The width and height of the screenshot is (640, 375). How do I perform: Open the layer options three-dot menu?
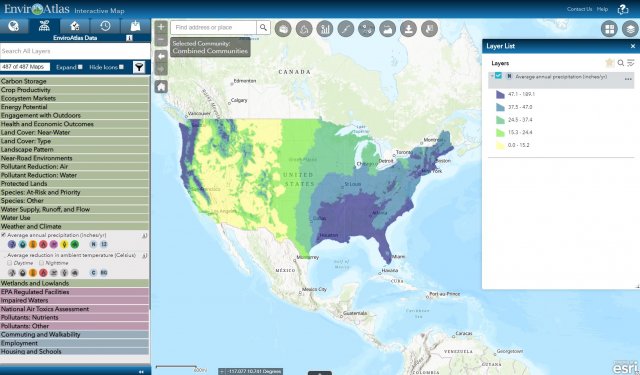[x=628, y=79]
